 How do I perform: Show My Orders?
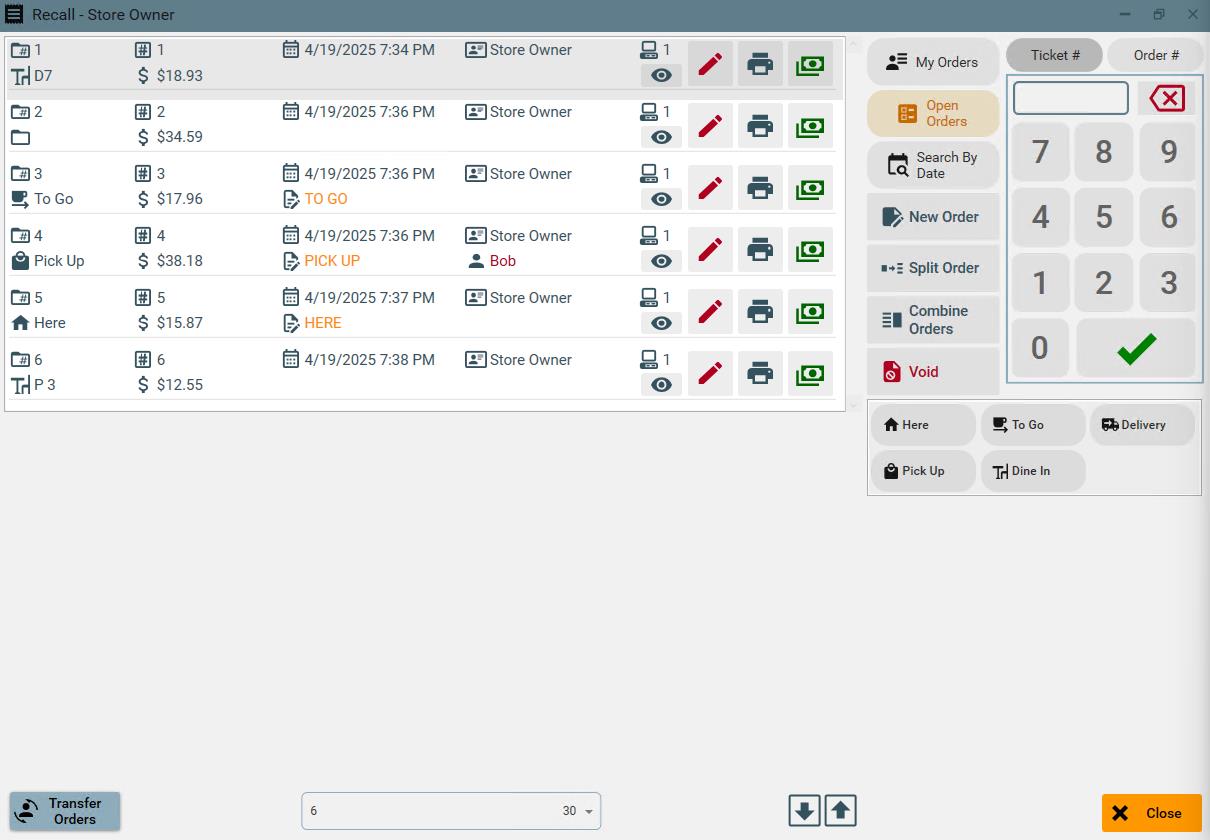pos(933,62)
